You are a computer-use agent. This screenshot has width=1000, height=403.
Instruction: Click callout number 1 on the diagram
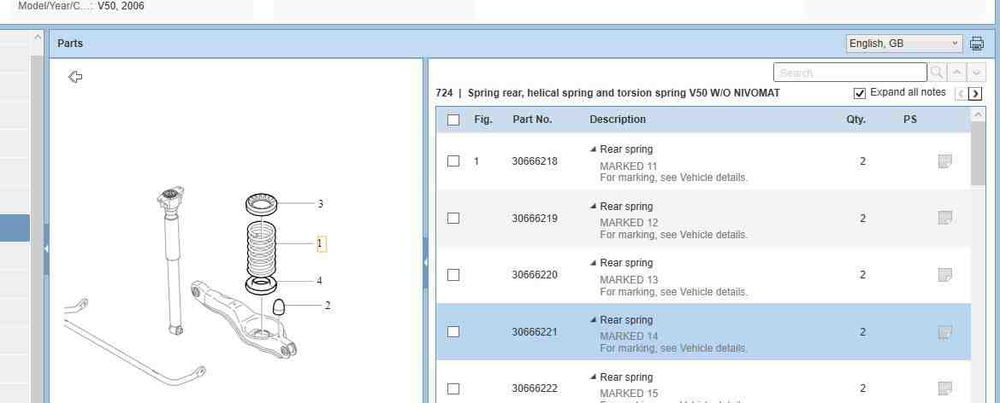pos(320,243)
